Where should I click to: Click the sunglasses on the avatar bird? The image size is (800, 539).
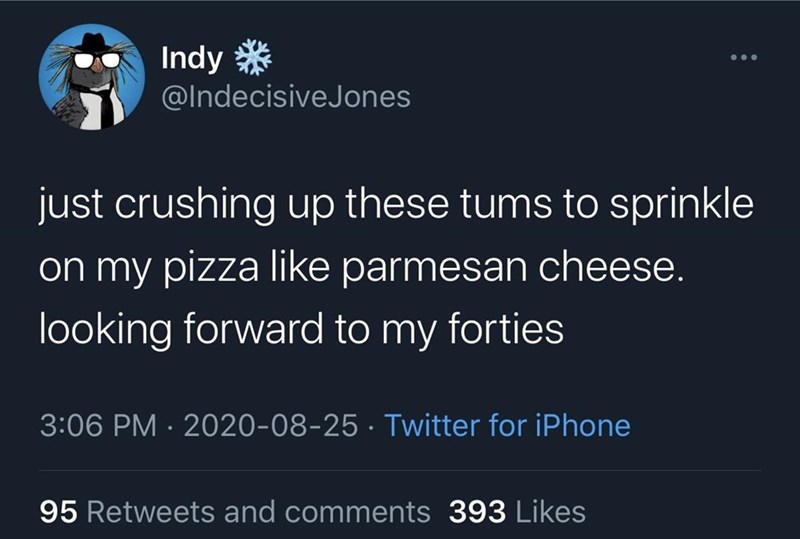coord(98,60)
